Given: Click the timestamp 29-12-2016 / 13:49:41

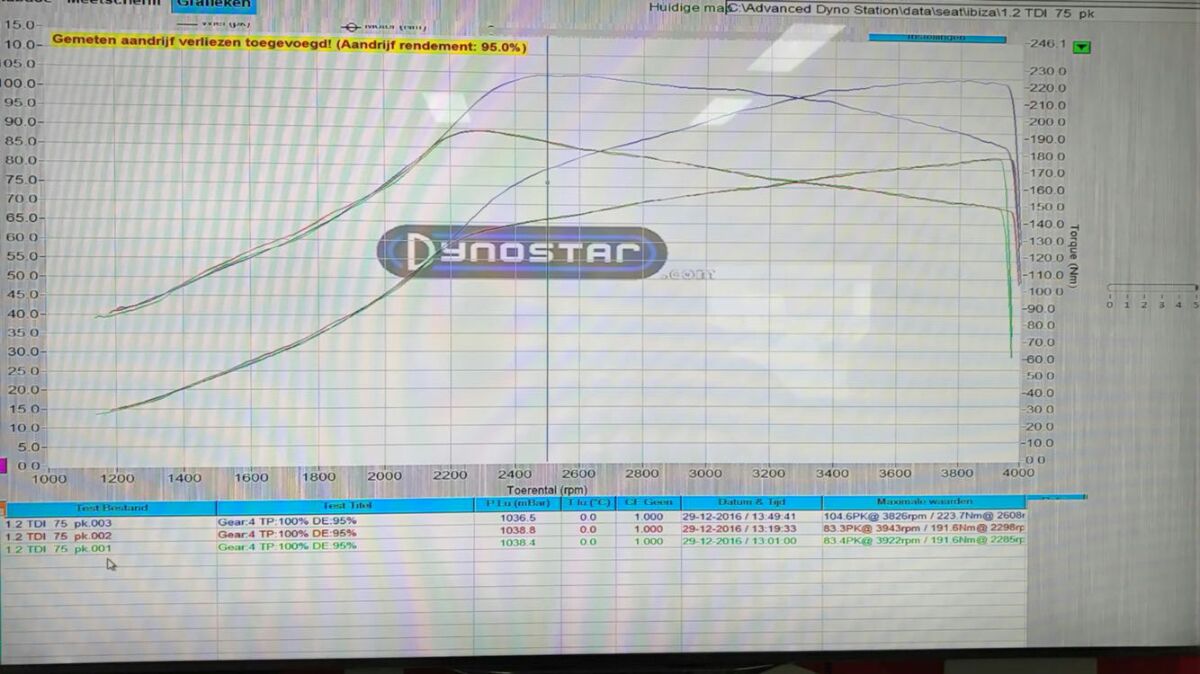Looking at the screenshot, I should coord(739,517).
